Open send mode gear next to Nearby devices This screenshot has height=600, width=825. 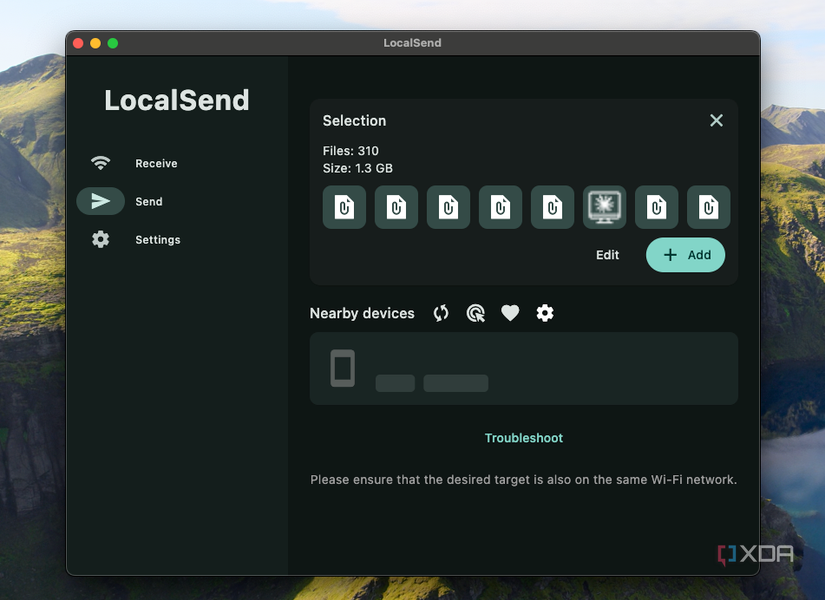coord(545,313)
